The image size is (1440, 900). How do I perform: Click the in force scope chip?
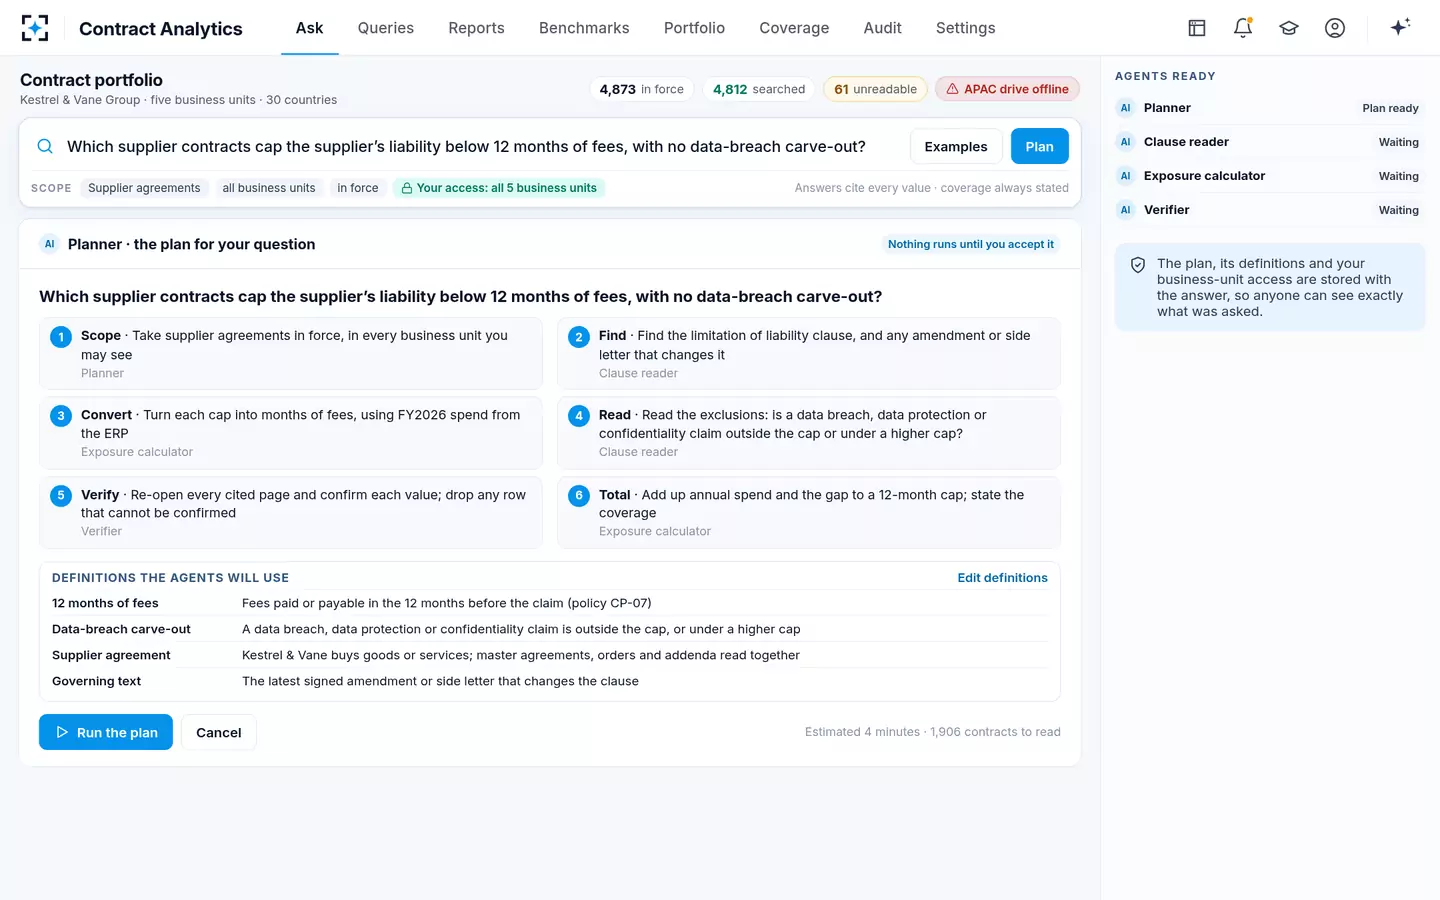[357, 188]
